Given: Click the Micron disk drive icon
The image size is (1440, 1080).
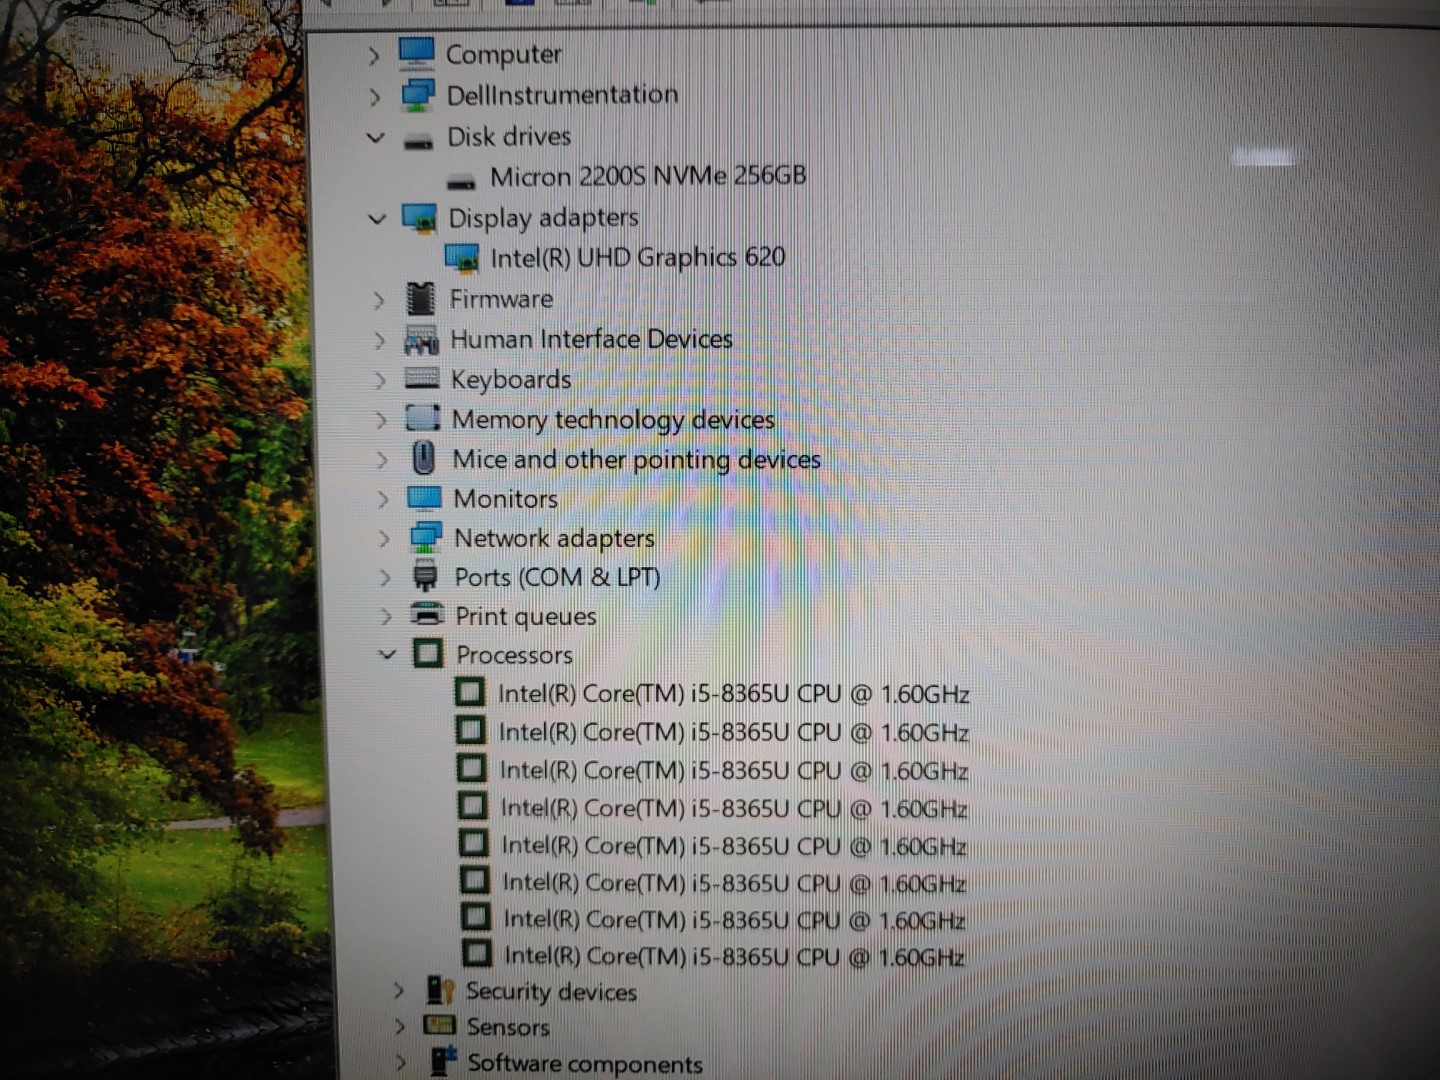Looking at the screenshot, I should pyautogui.click(x=461, y=179).
